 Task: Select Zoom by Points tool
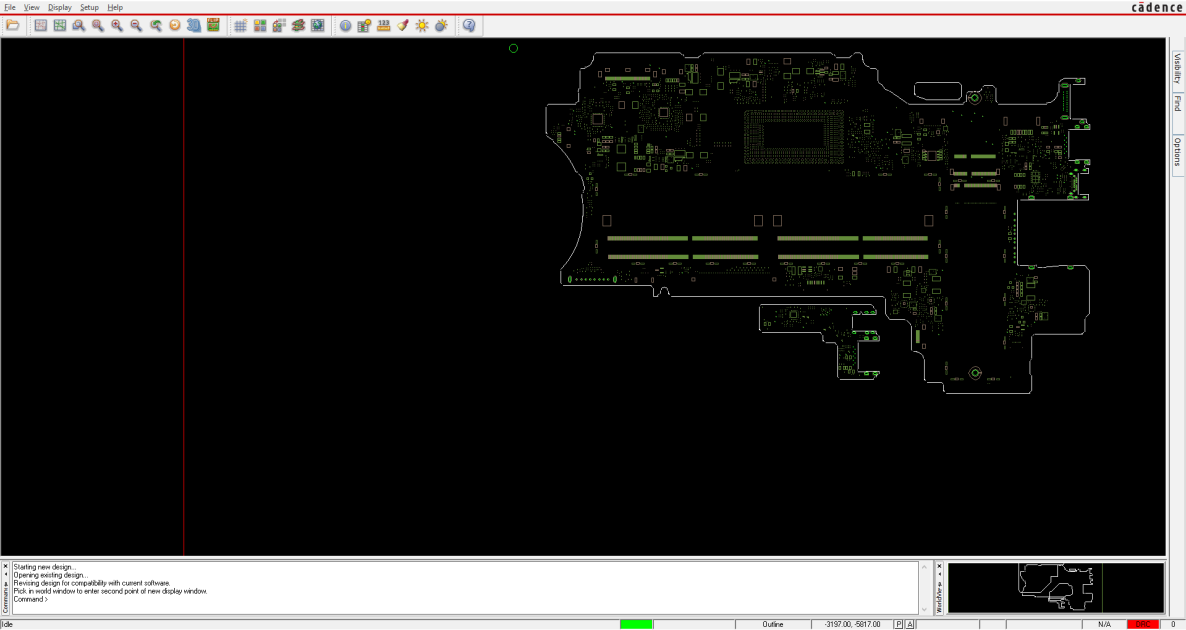click(79, 25)
